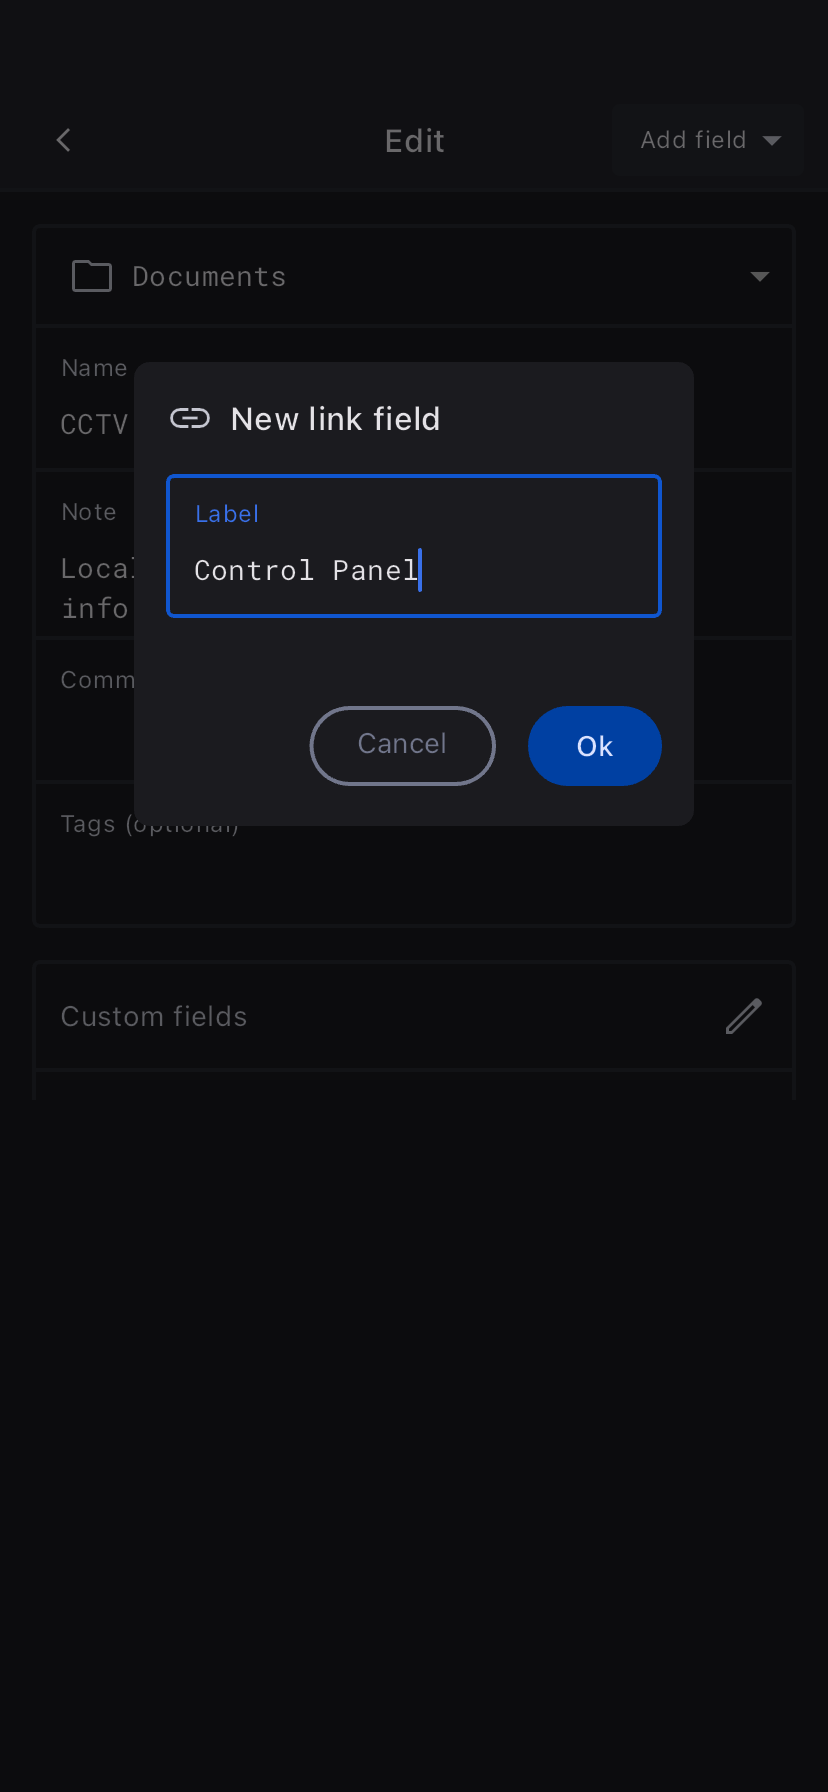Dismiss the dialog with Cancel
Image resolution: width=828 pixels, height=1792 pixels.
click(x=402, y=746)
